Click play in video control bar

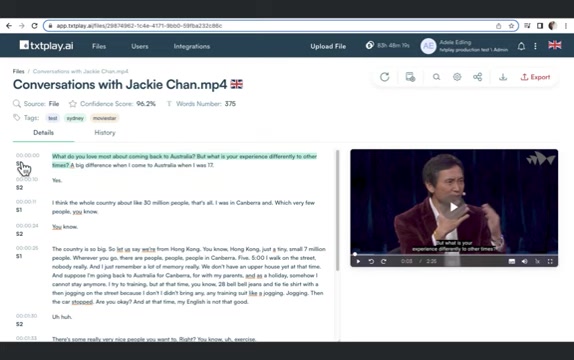point(358,261)
